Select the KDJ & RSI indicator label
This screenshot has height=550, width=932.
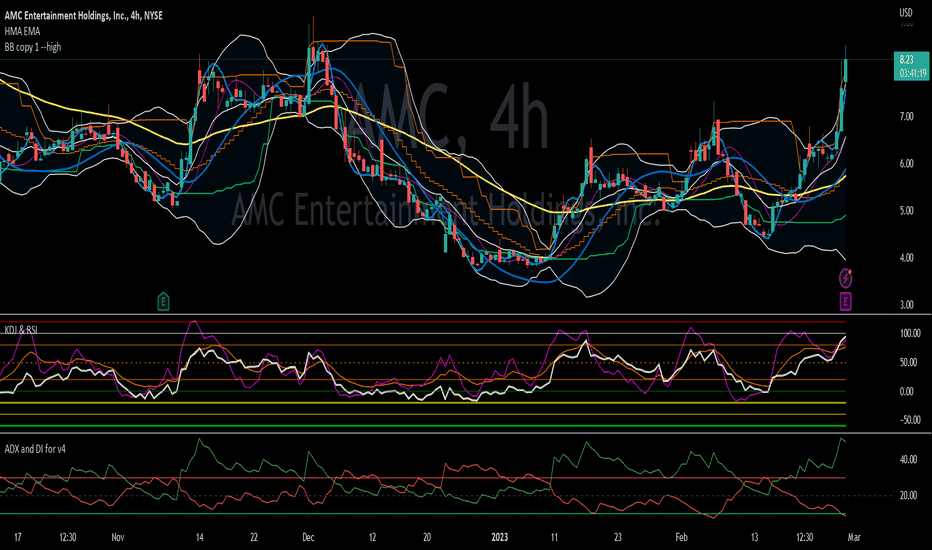[21, 329]
